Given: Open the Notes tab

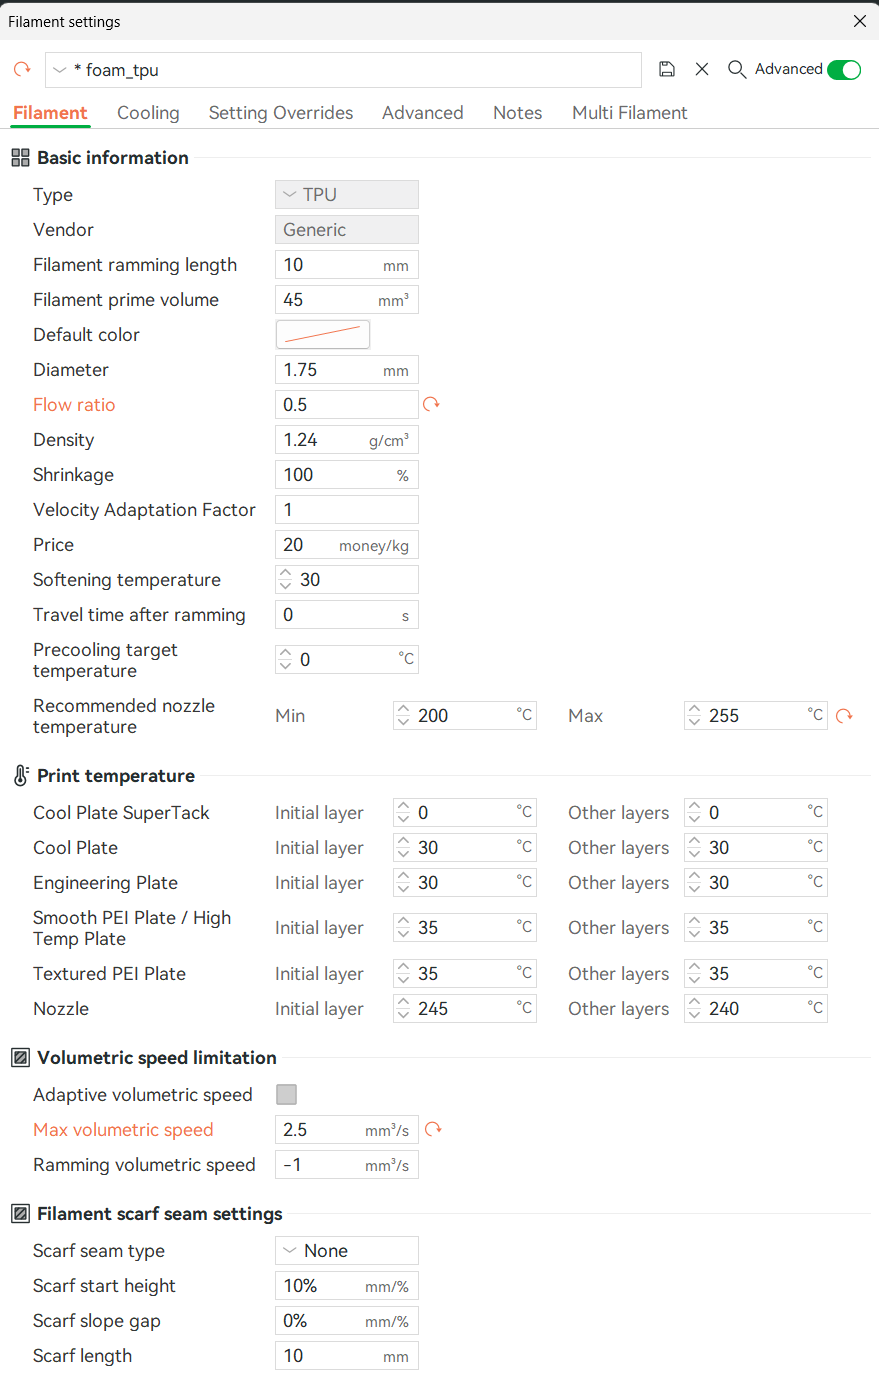Looking at the screenshot, I should [x=517, y=113].
